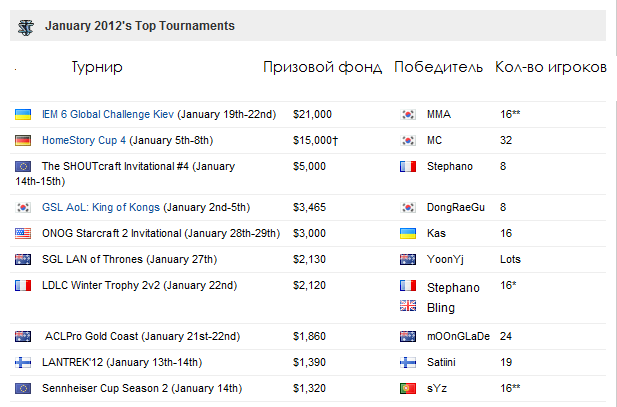
Task: Click the French flag beside LDLC Winter Trophy
Action: point(23,285)
